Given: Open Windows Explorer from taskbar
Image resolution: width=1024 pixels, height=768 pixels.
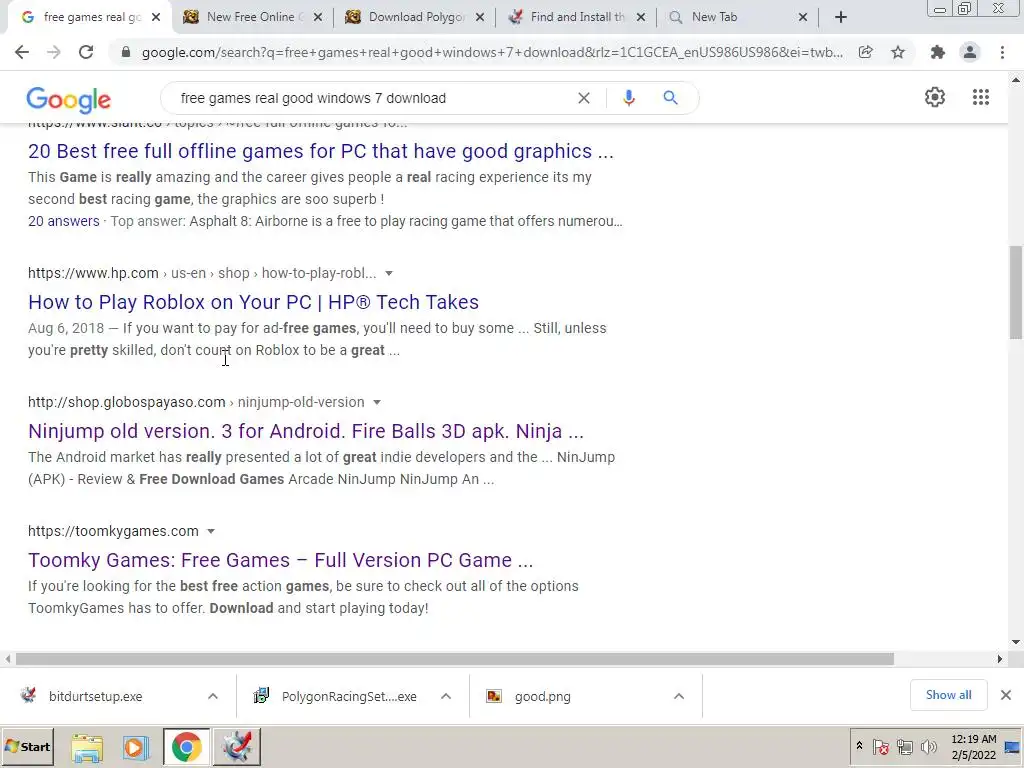Looking at the screenshot, I should click(x=87, y=747).
